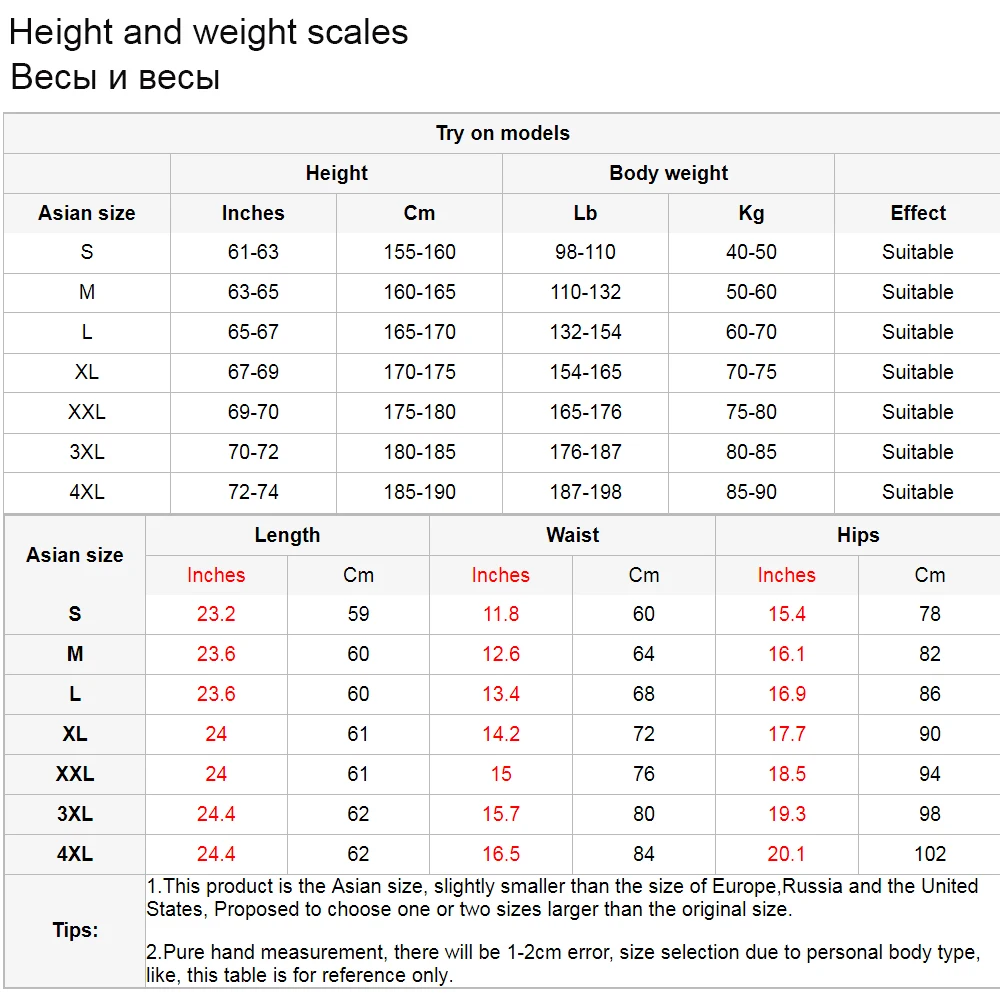
Task: Click the 'Height and weight scales' title
Action: pos(209,32)
